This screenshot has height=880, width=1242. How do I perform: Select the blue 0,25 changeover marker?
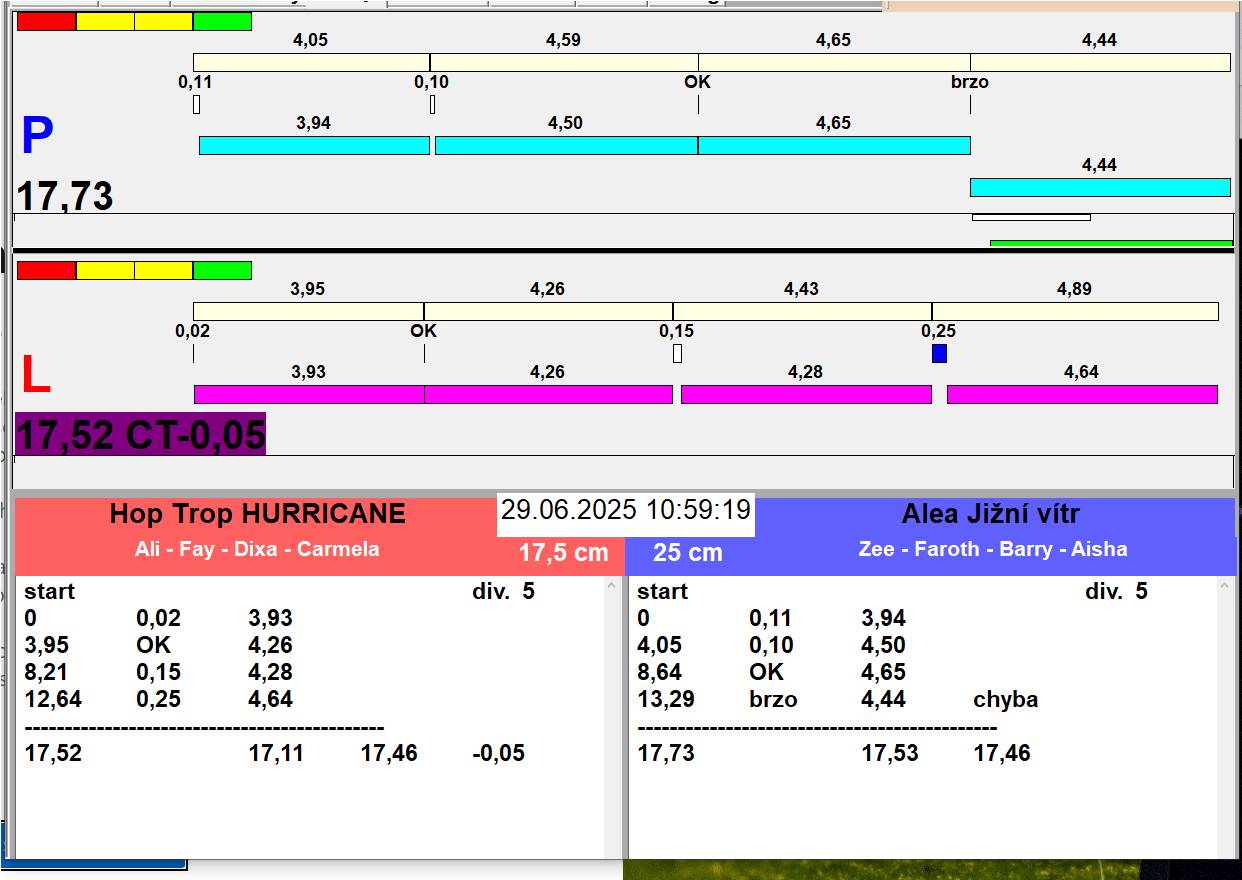[x=939, y=353]
